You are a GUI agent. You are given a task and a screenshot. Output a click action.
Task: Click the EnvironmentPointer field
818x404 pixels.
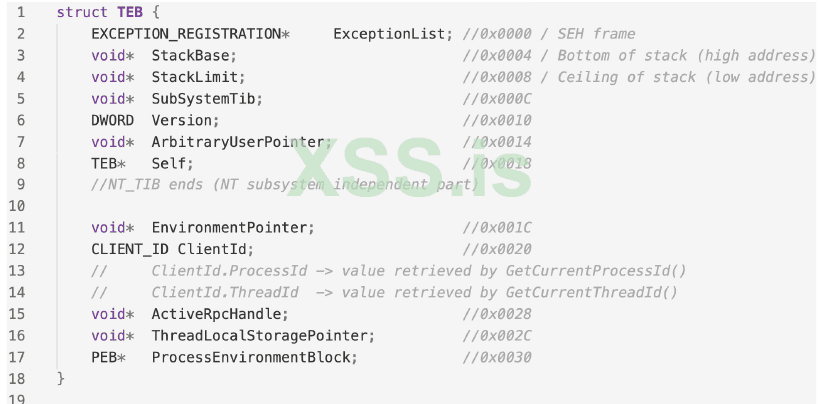click(230, 228)
